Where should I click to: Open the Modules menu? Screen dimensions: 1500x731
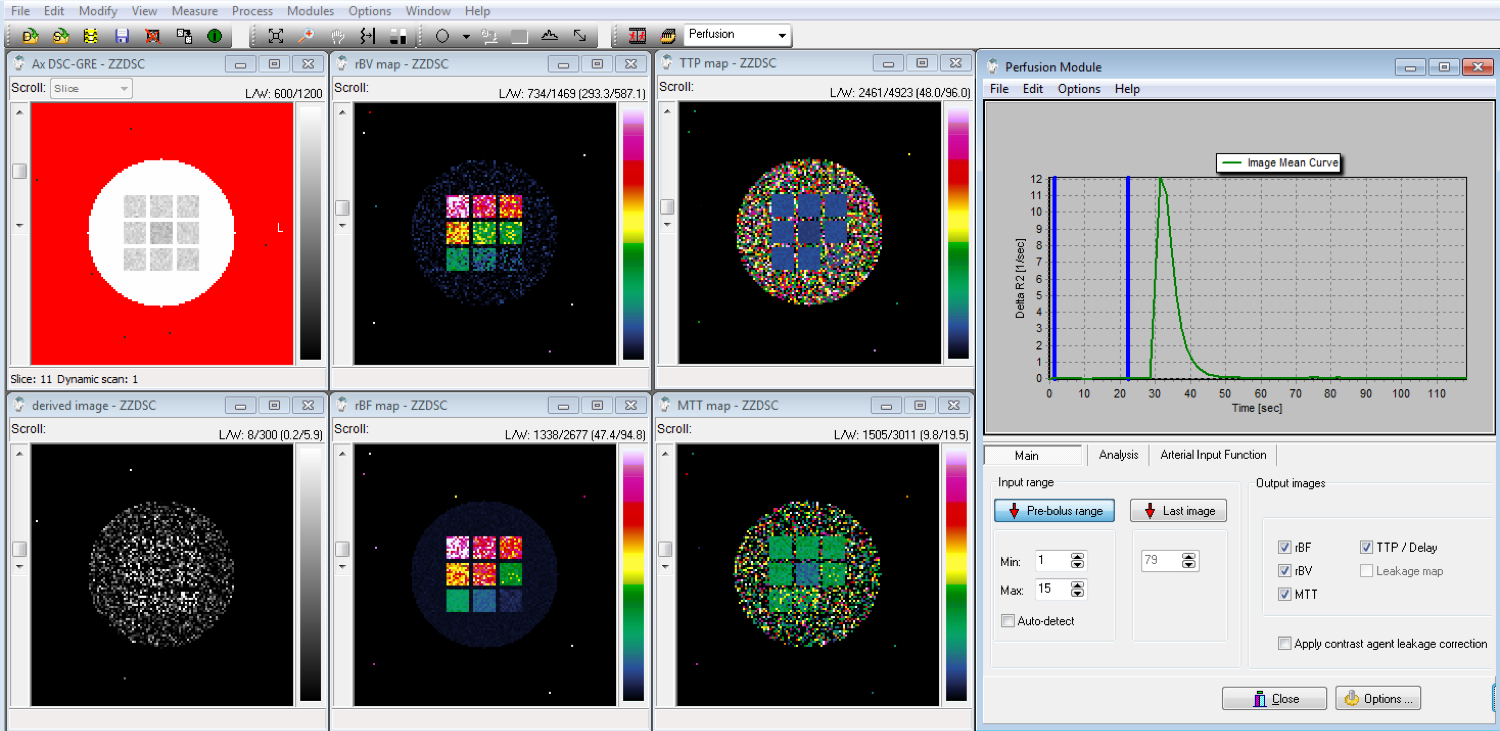click(310, 11)
